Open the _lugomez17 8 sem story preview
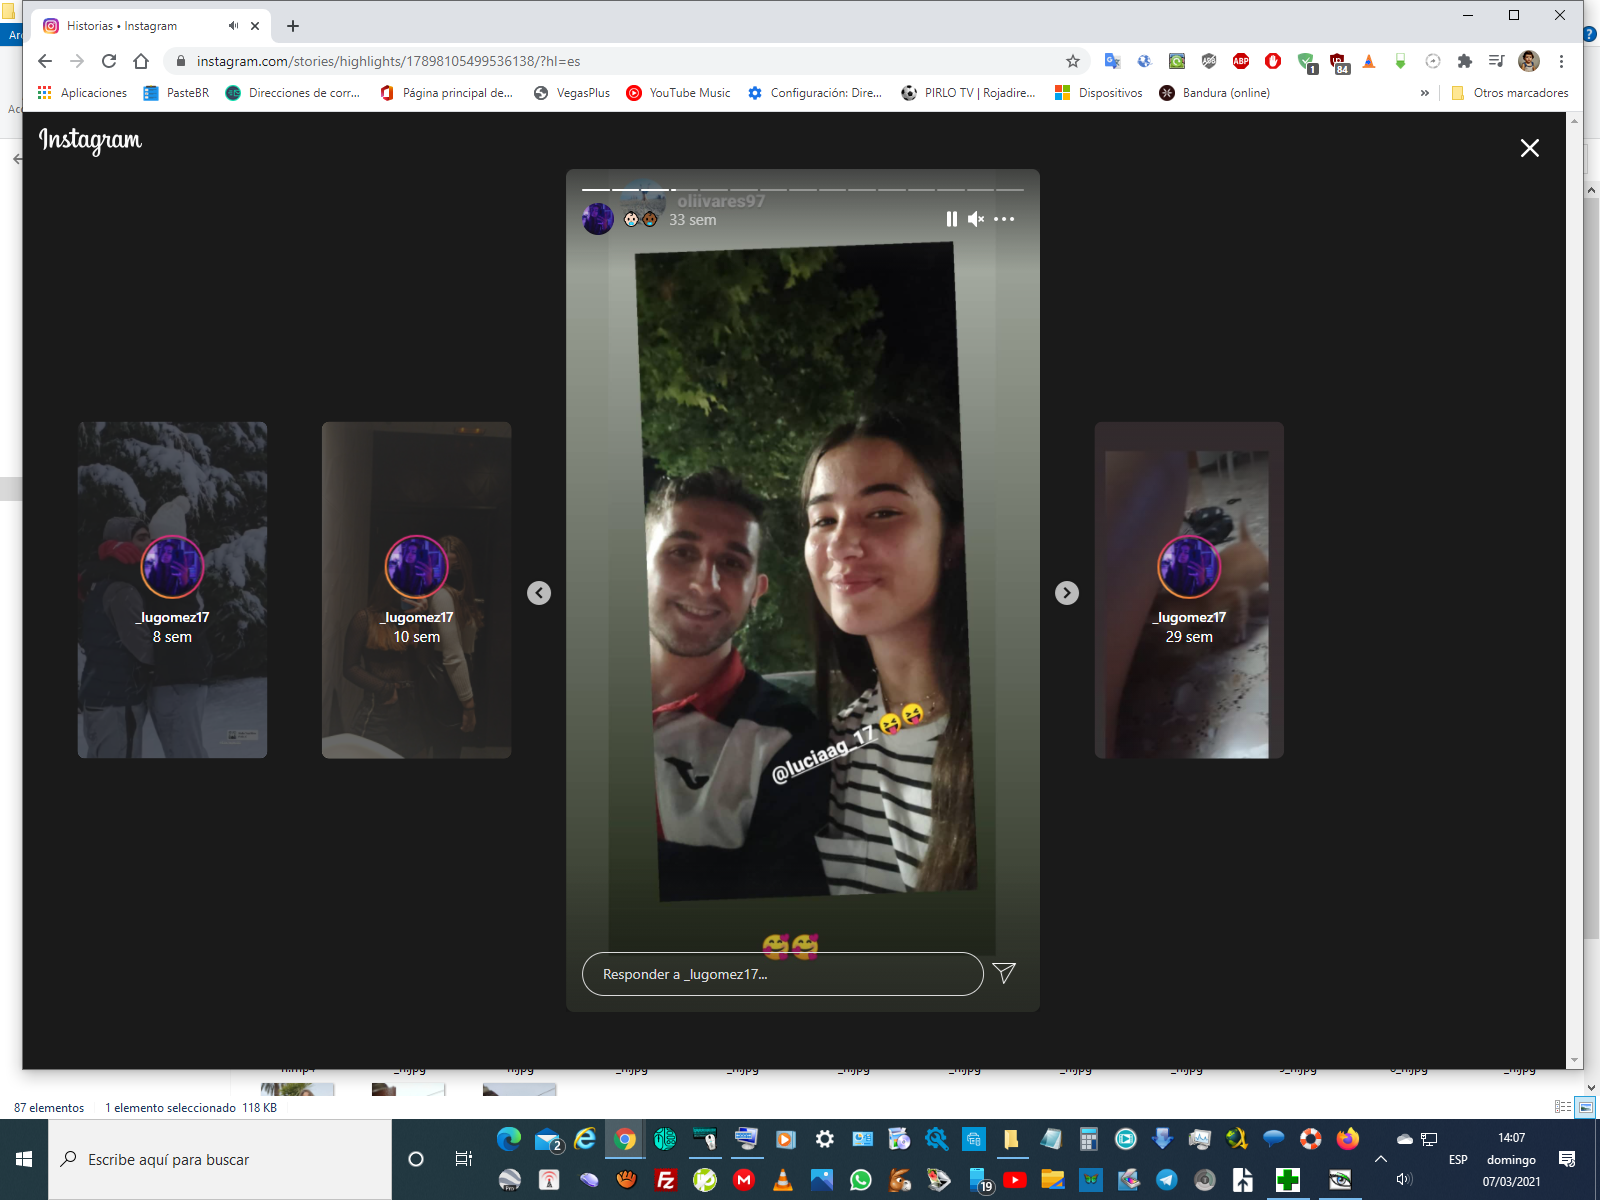Viewport: 1600px width, 1200px height. [172, 590]
